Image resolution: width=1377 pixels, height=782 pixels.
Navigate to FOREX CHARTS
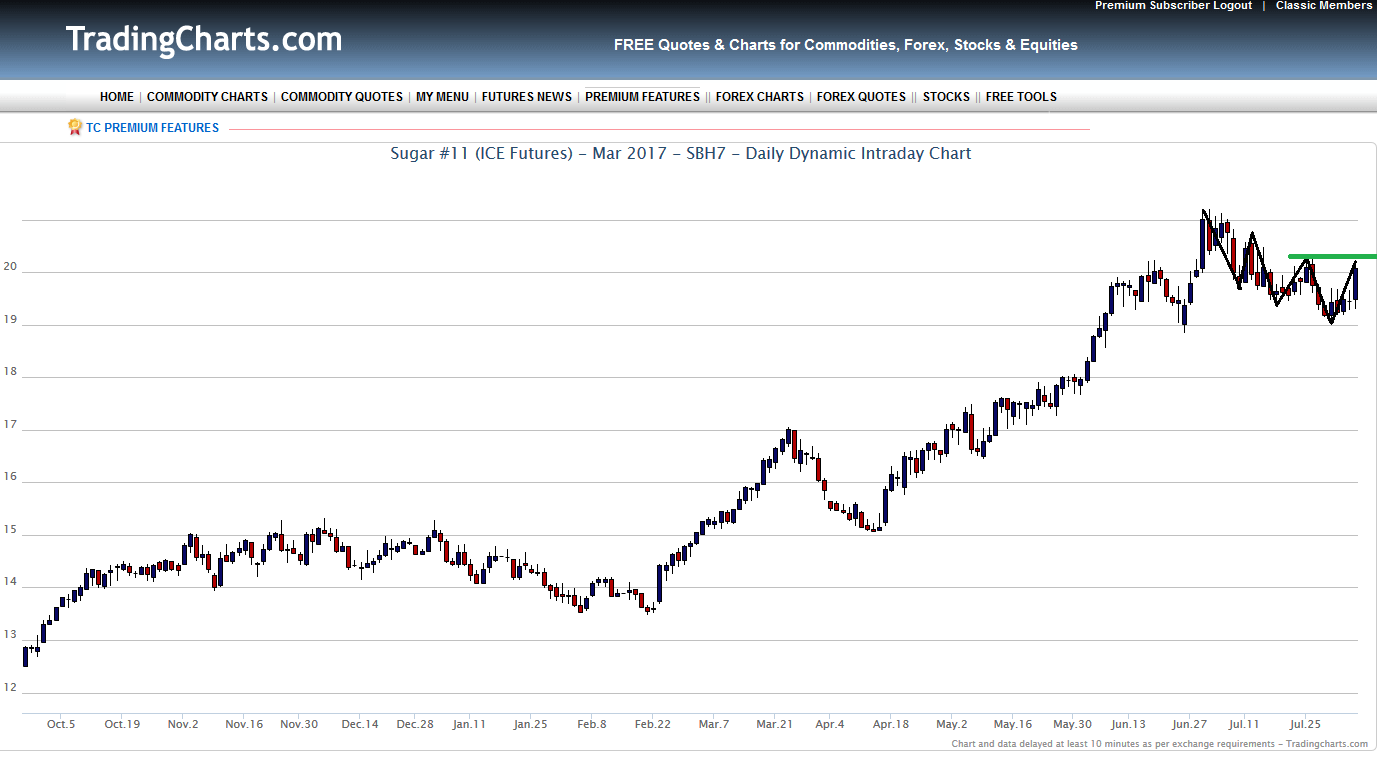click(759, 97)
